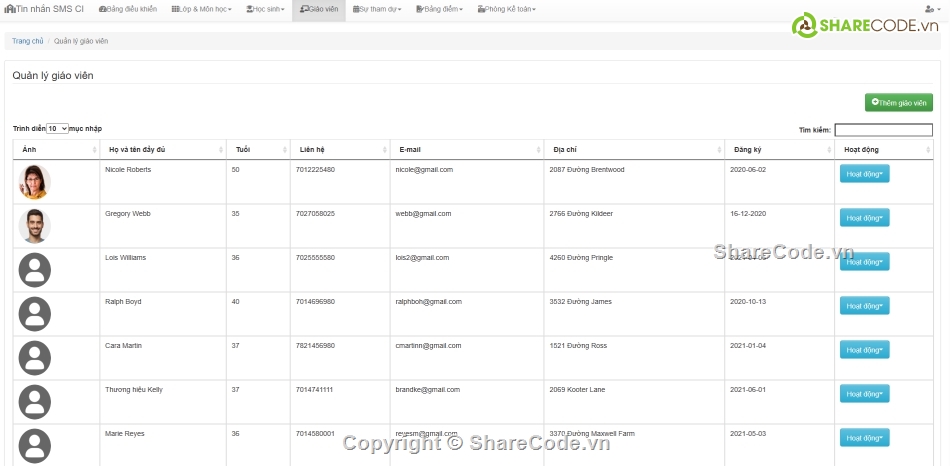Open the Bảng điều khiển menu item
The image size is (950, 466).
pos(128,9)
